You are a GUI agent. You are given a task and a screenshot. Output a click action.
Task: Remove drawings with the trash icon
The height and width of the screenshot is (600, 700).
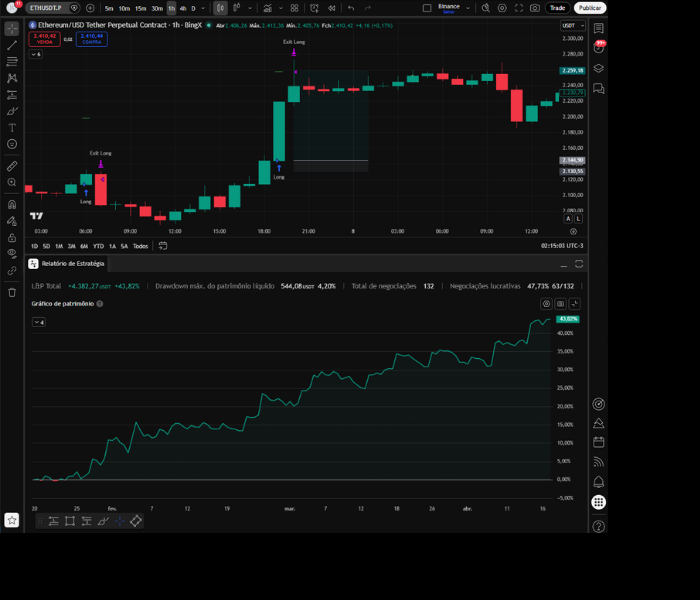(12, 292)
